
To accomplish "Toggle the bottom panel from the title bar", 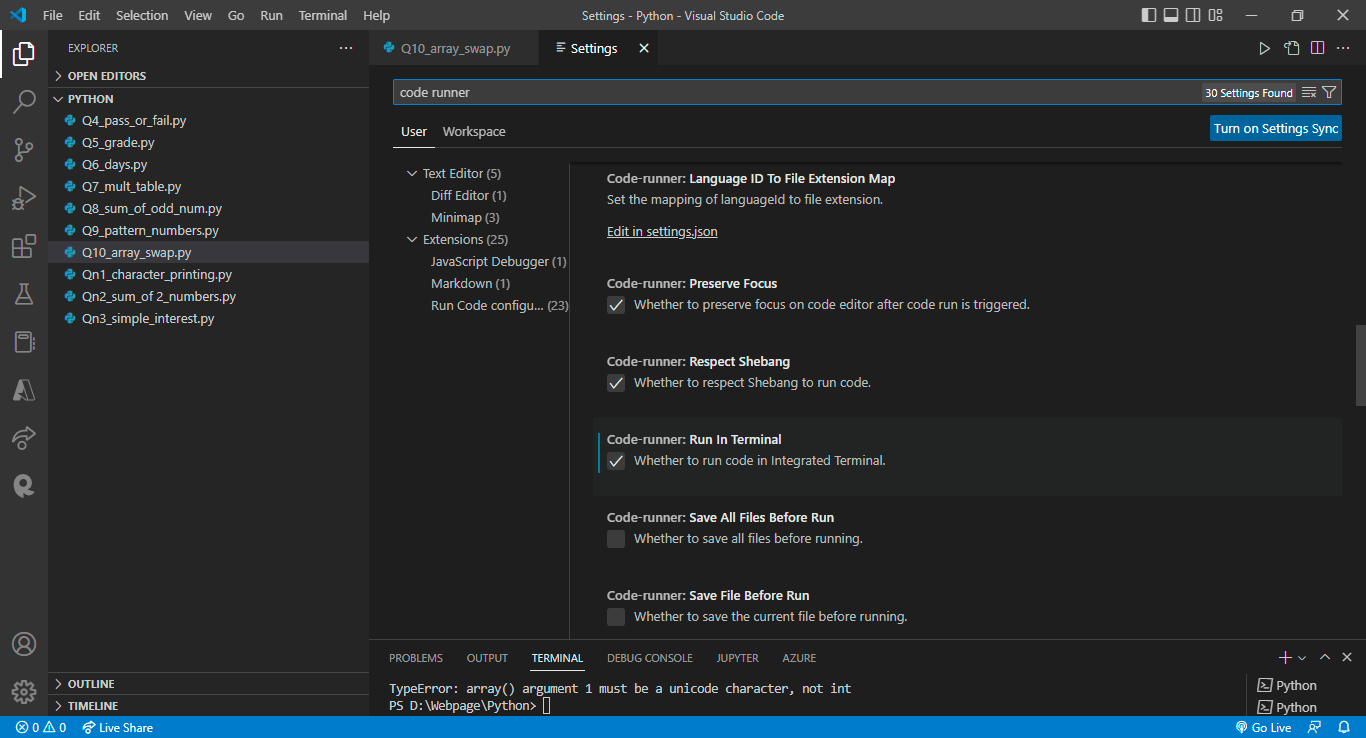I will [x=1170, y=15].
